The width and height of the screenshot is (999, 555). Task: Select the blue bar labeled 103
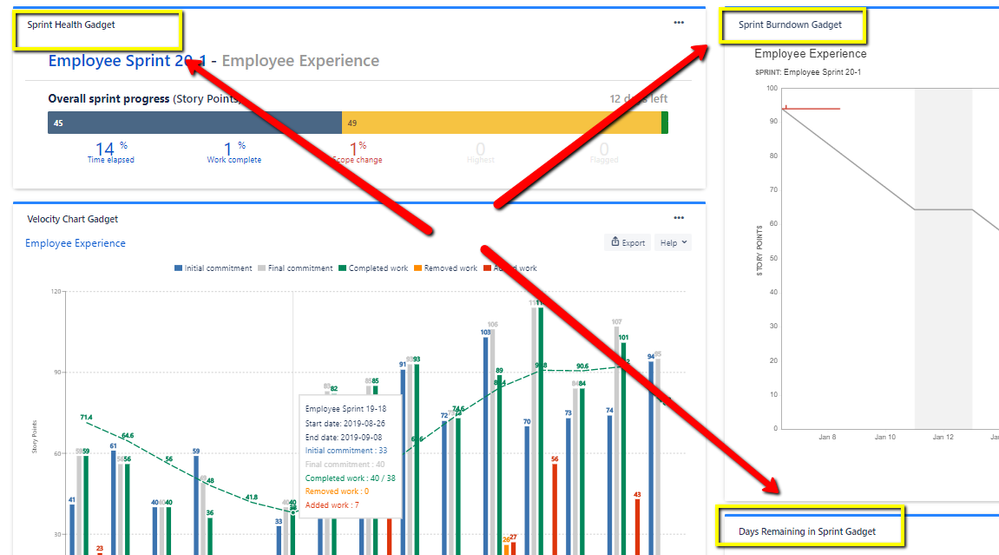[x=485, y=445]
